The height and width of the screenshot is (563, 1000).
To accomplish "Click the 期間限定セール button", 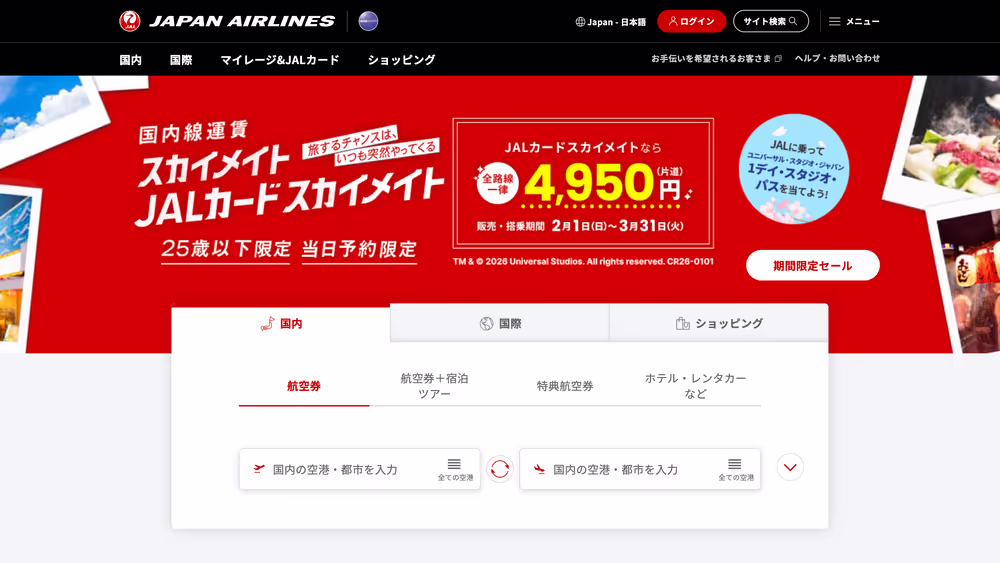I will [x=812, y=265].
